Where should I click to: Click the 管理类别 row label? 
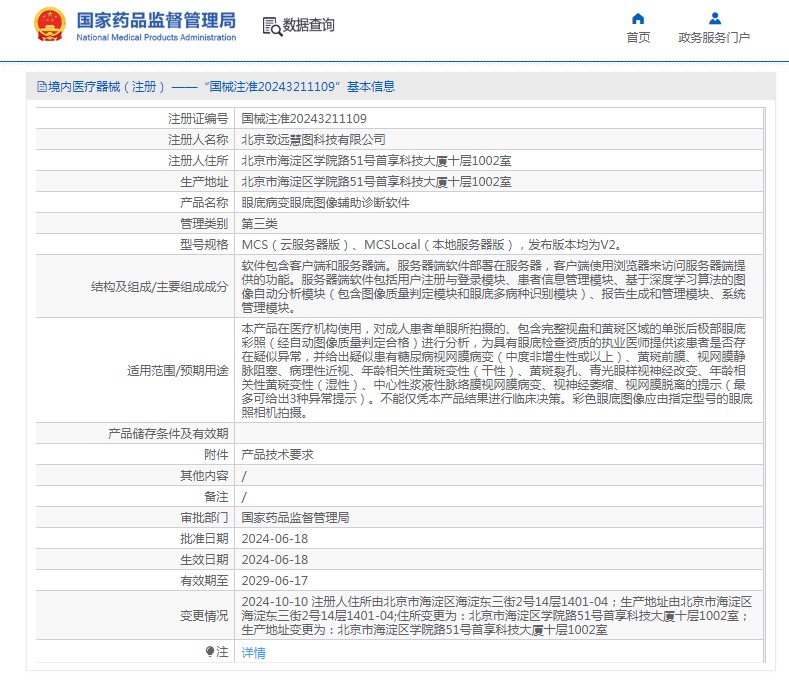coord(204,223)
